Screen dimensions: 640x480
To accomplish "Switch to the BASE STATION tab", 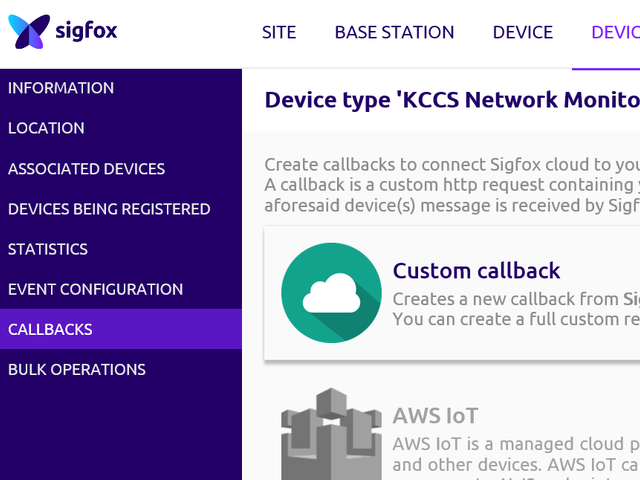I will click(394, 32).
